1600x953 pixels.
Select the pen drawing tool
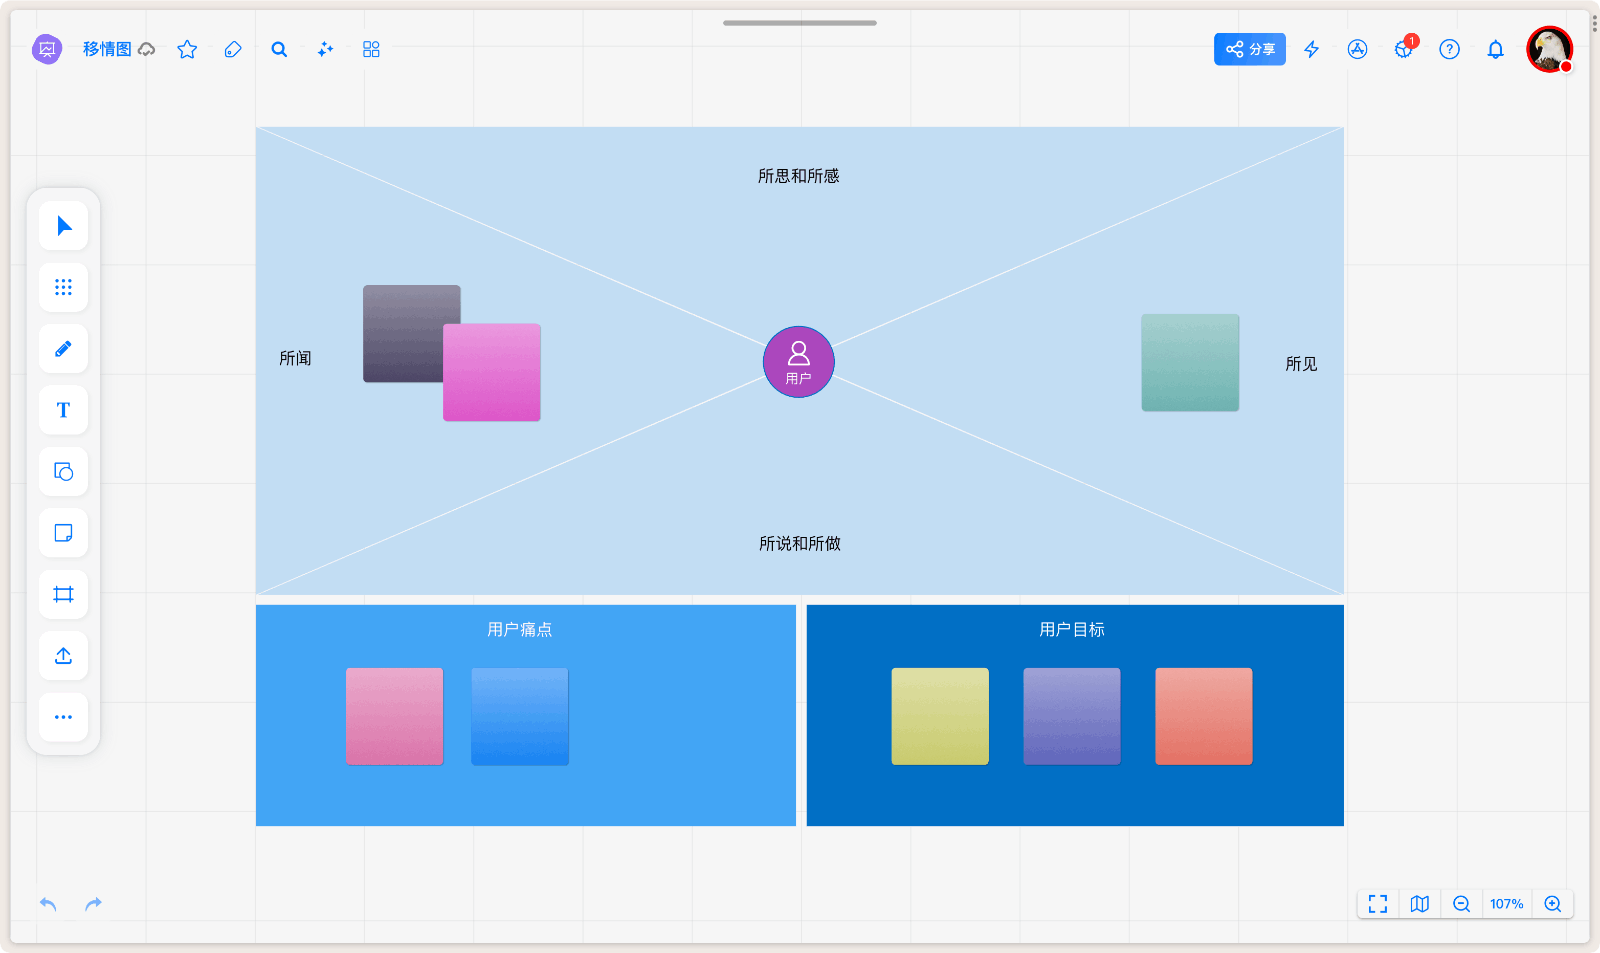coord(63,349)
